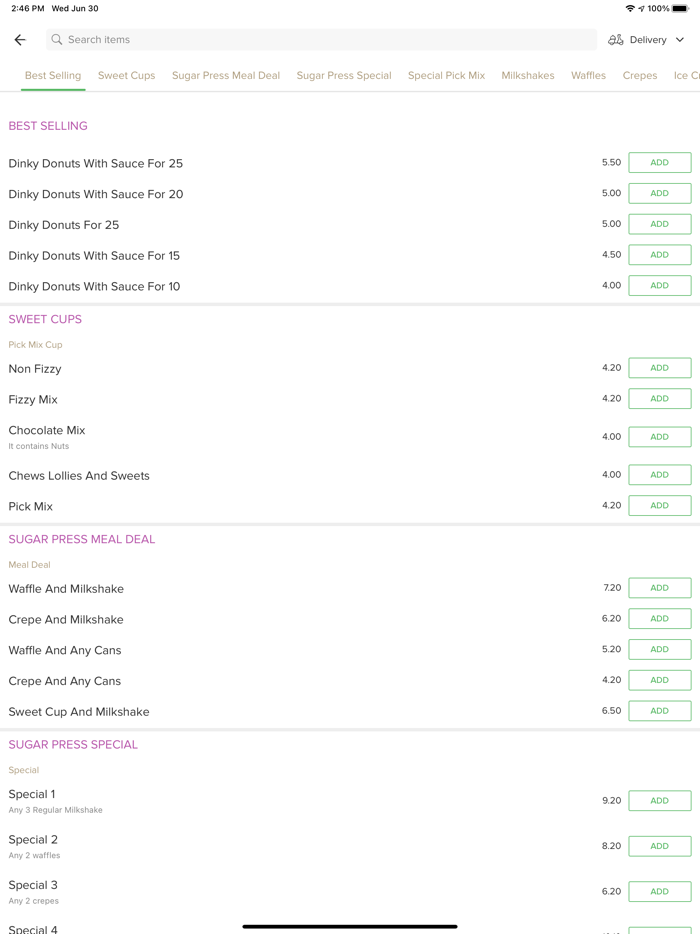
Task: Open the Sugar Press Meal Deal tab
Action: (x=226, y=75)
